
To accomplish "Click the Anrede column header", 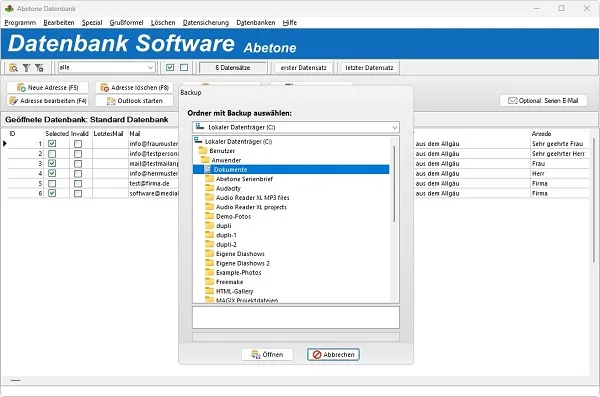I will 541,134.
